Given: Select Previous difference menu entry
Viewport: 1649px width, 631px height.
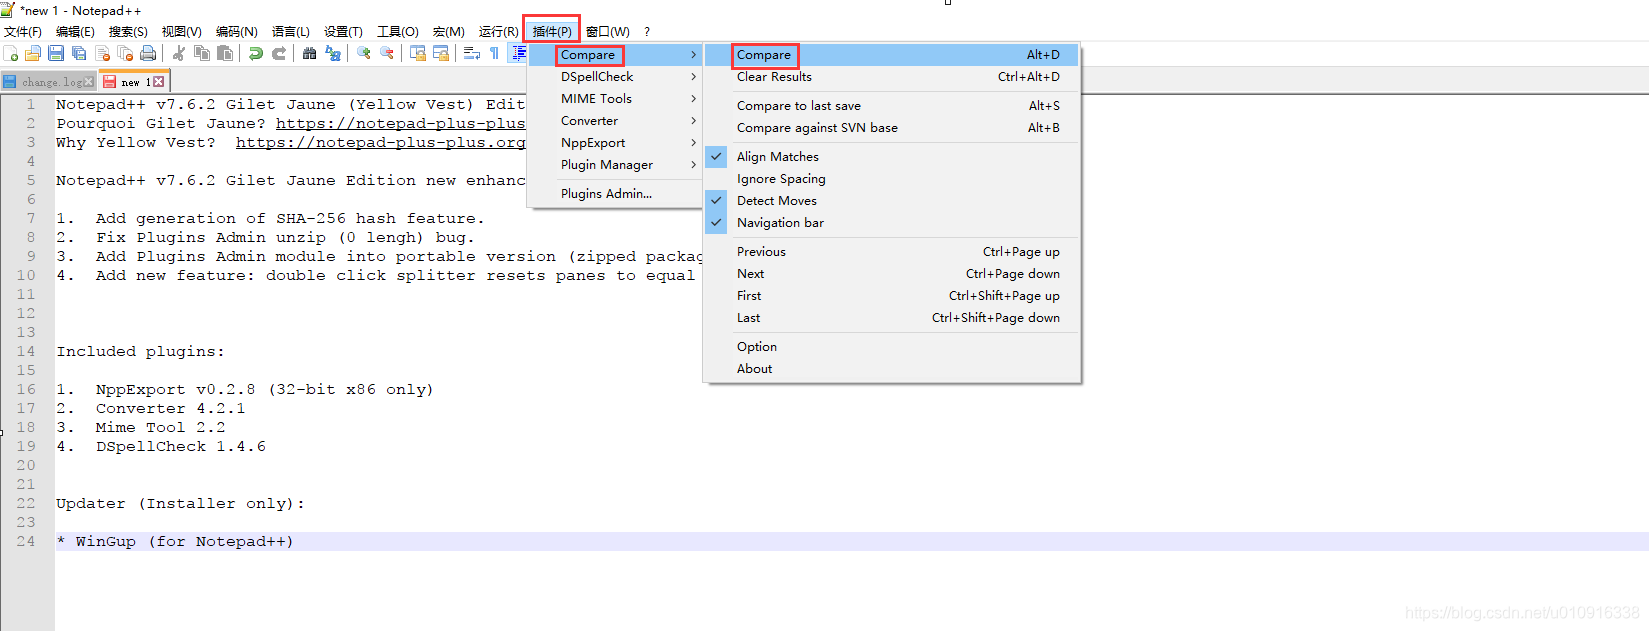Looking at the screenshot, I should 891,252.
